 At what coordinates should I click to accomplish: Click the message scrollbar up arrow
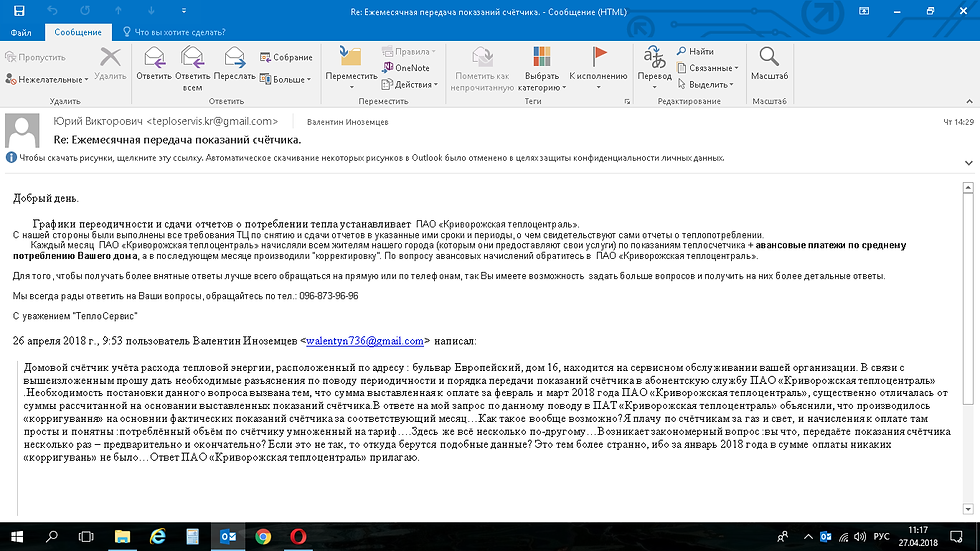[968, 187]
